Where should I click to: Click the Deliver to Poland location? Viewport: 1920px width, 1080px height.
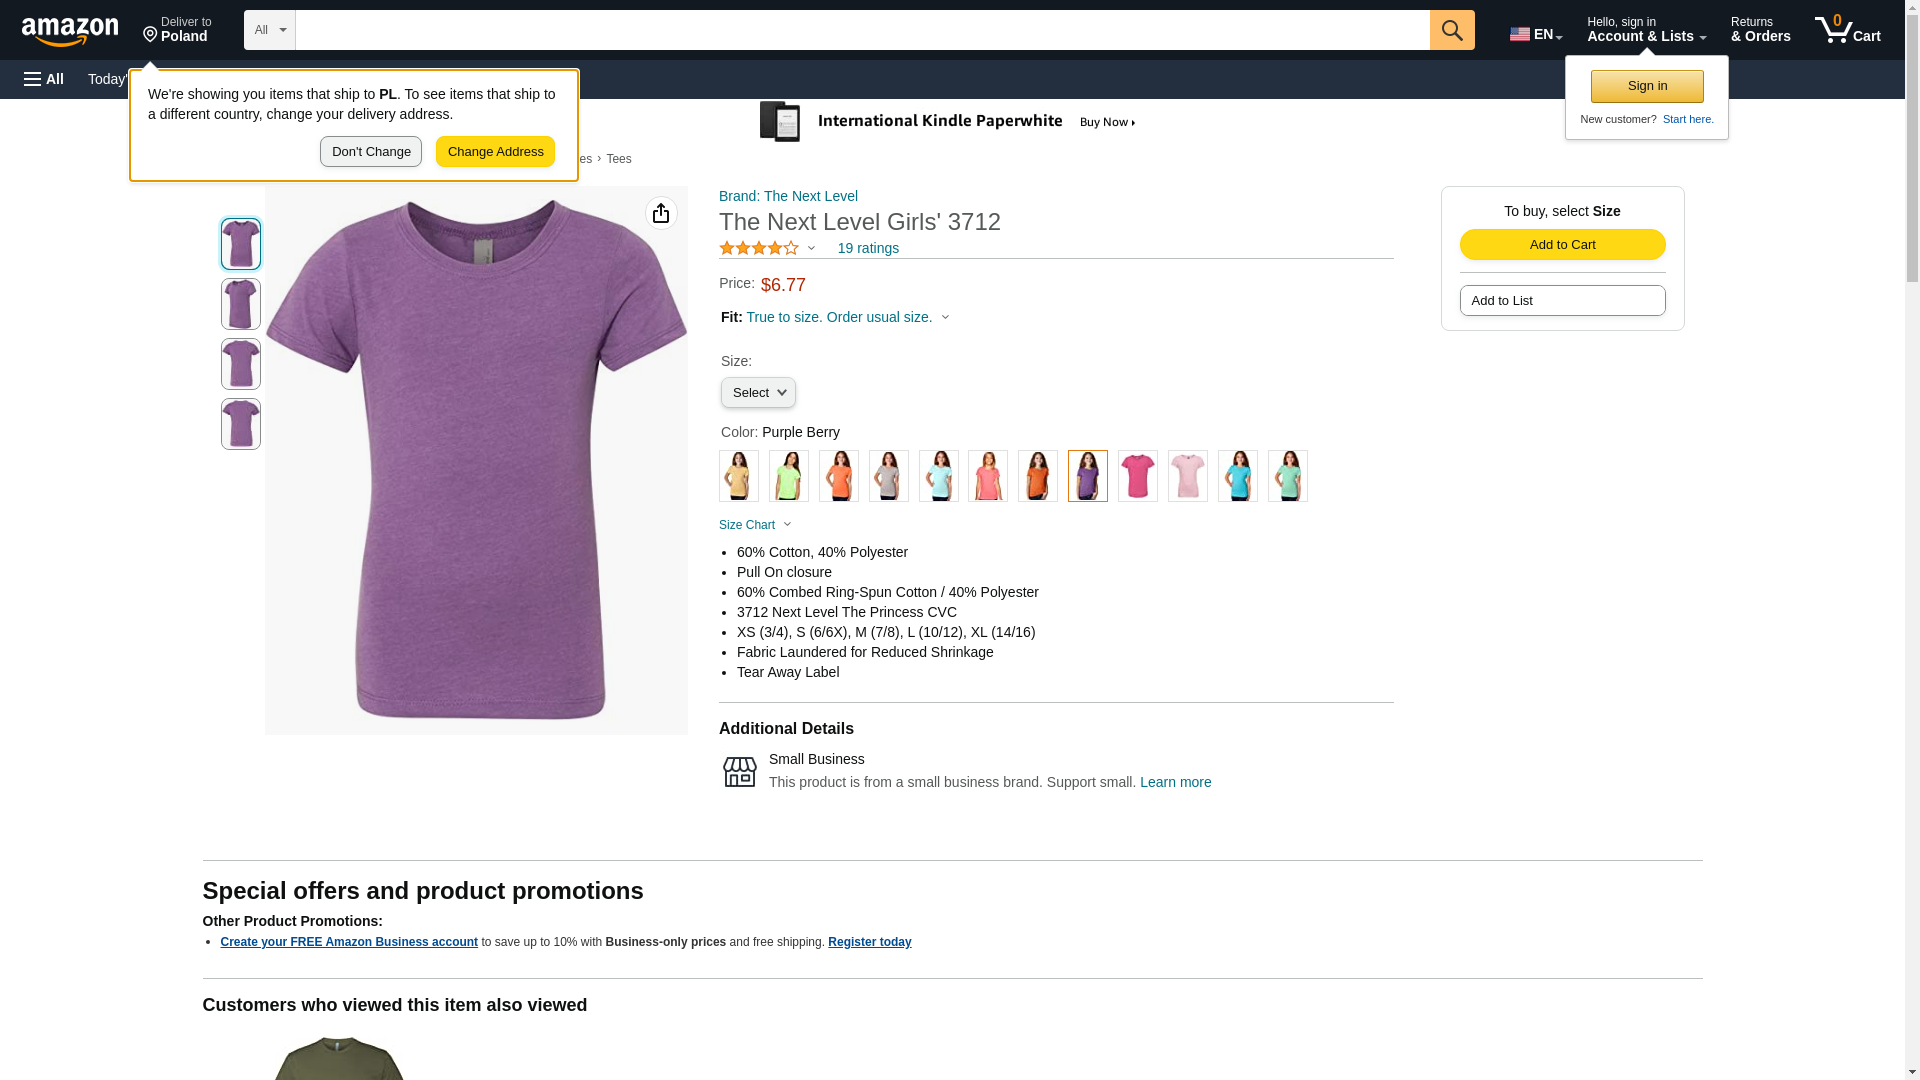pyautogui.click(x=177, y=30)
